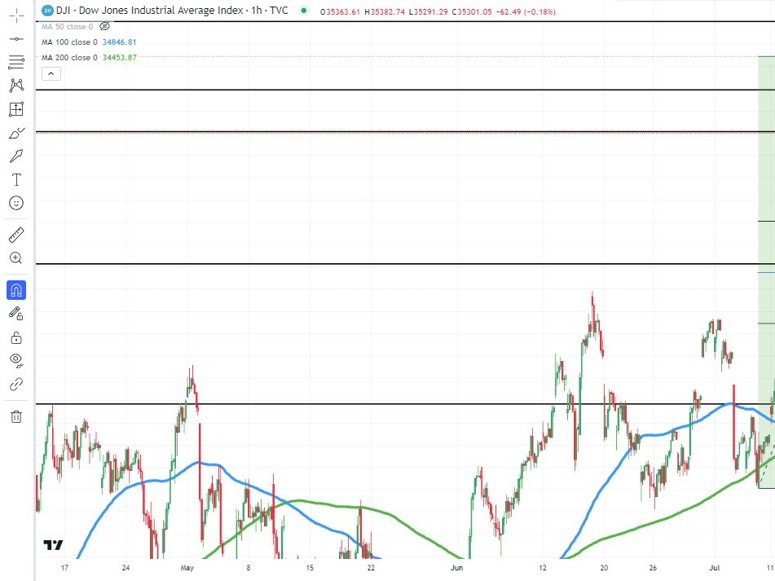Click the green market status dot
Image resolution: width=775 pixels, height=581 pixels.
(303, 10)
